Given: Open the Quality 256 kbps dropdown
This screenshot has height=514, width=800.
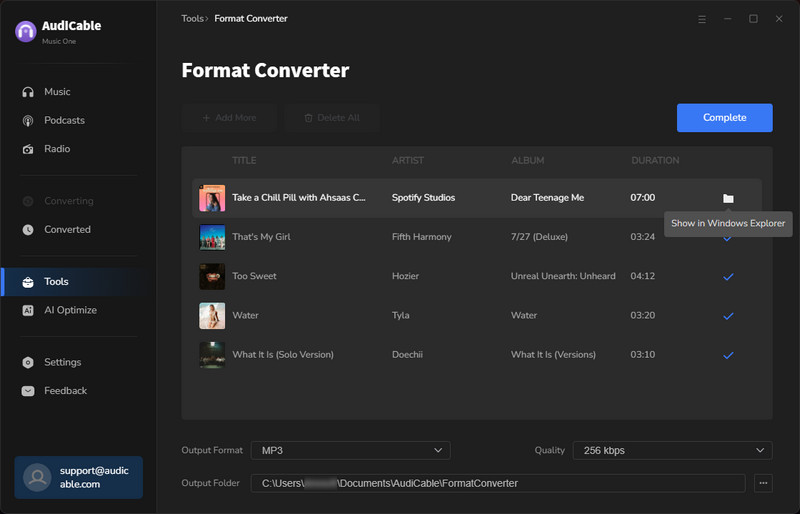Looking at the screenshot, I should [672, 450].
